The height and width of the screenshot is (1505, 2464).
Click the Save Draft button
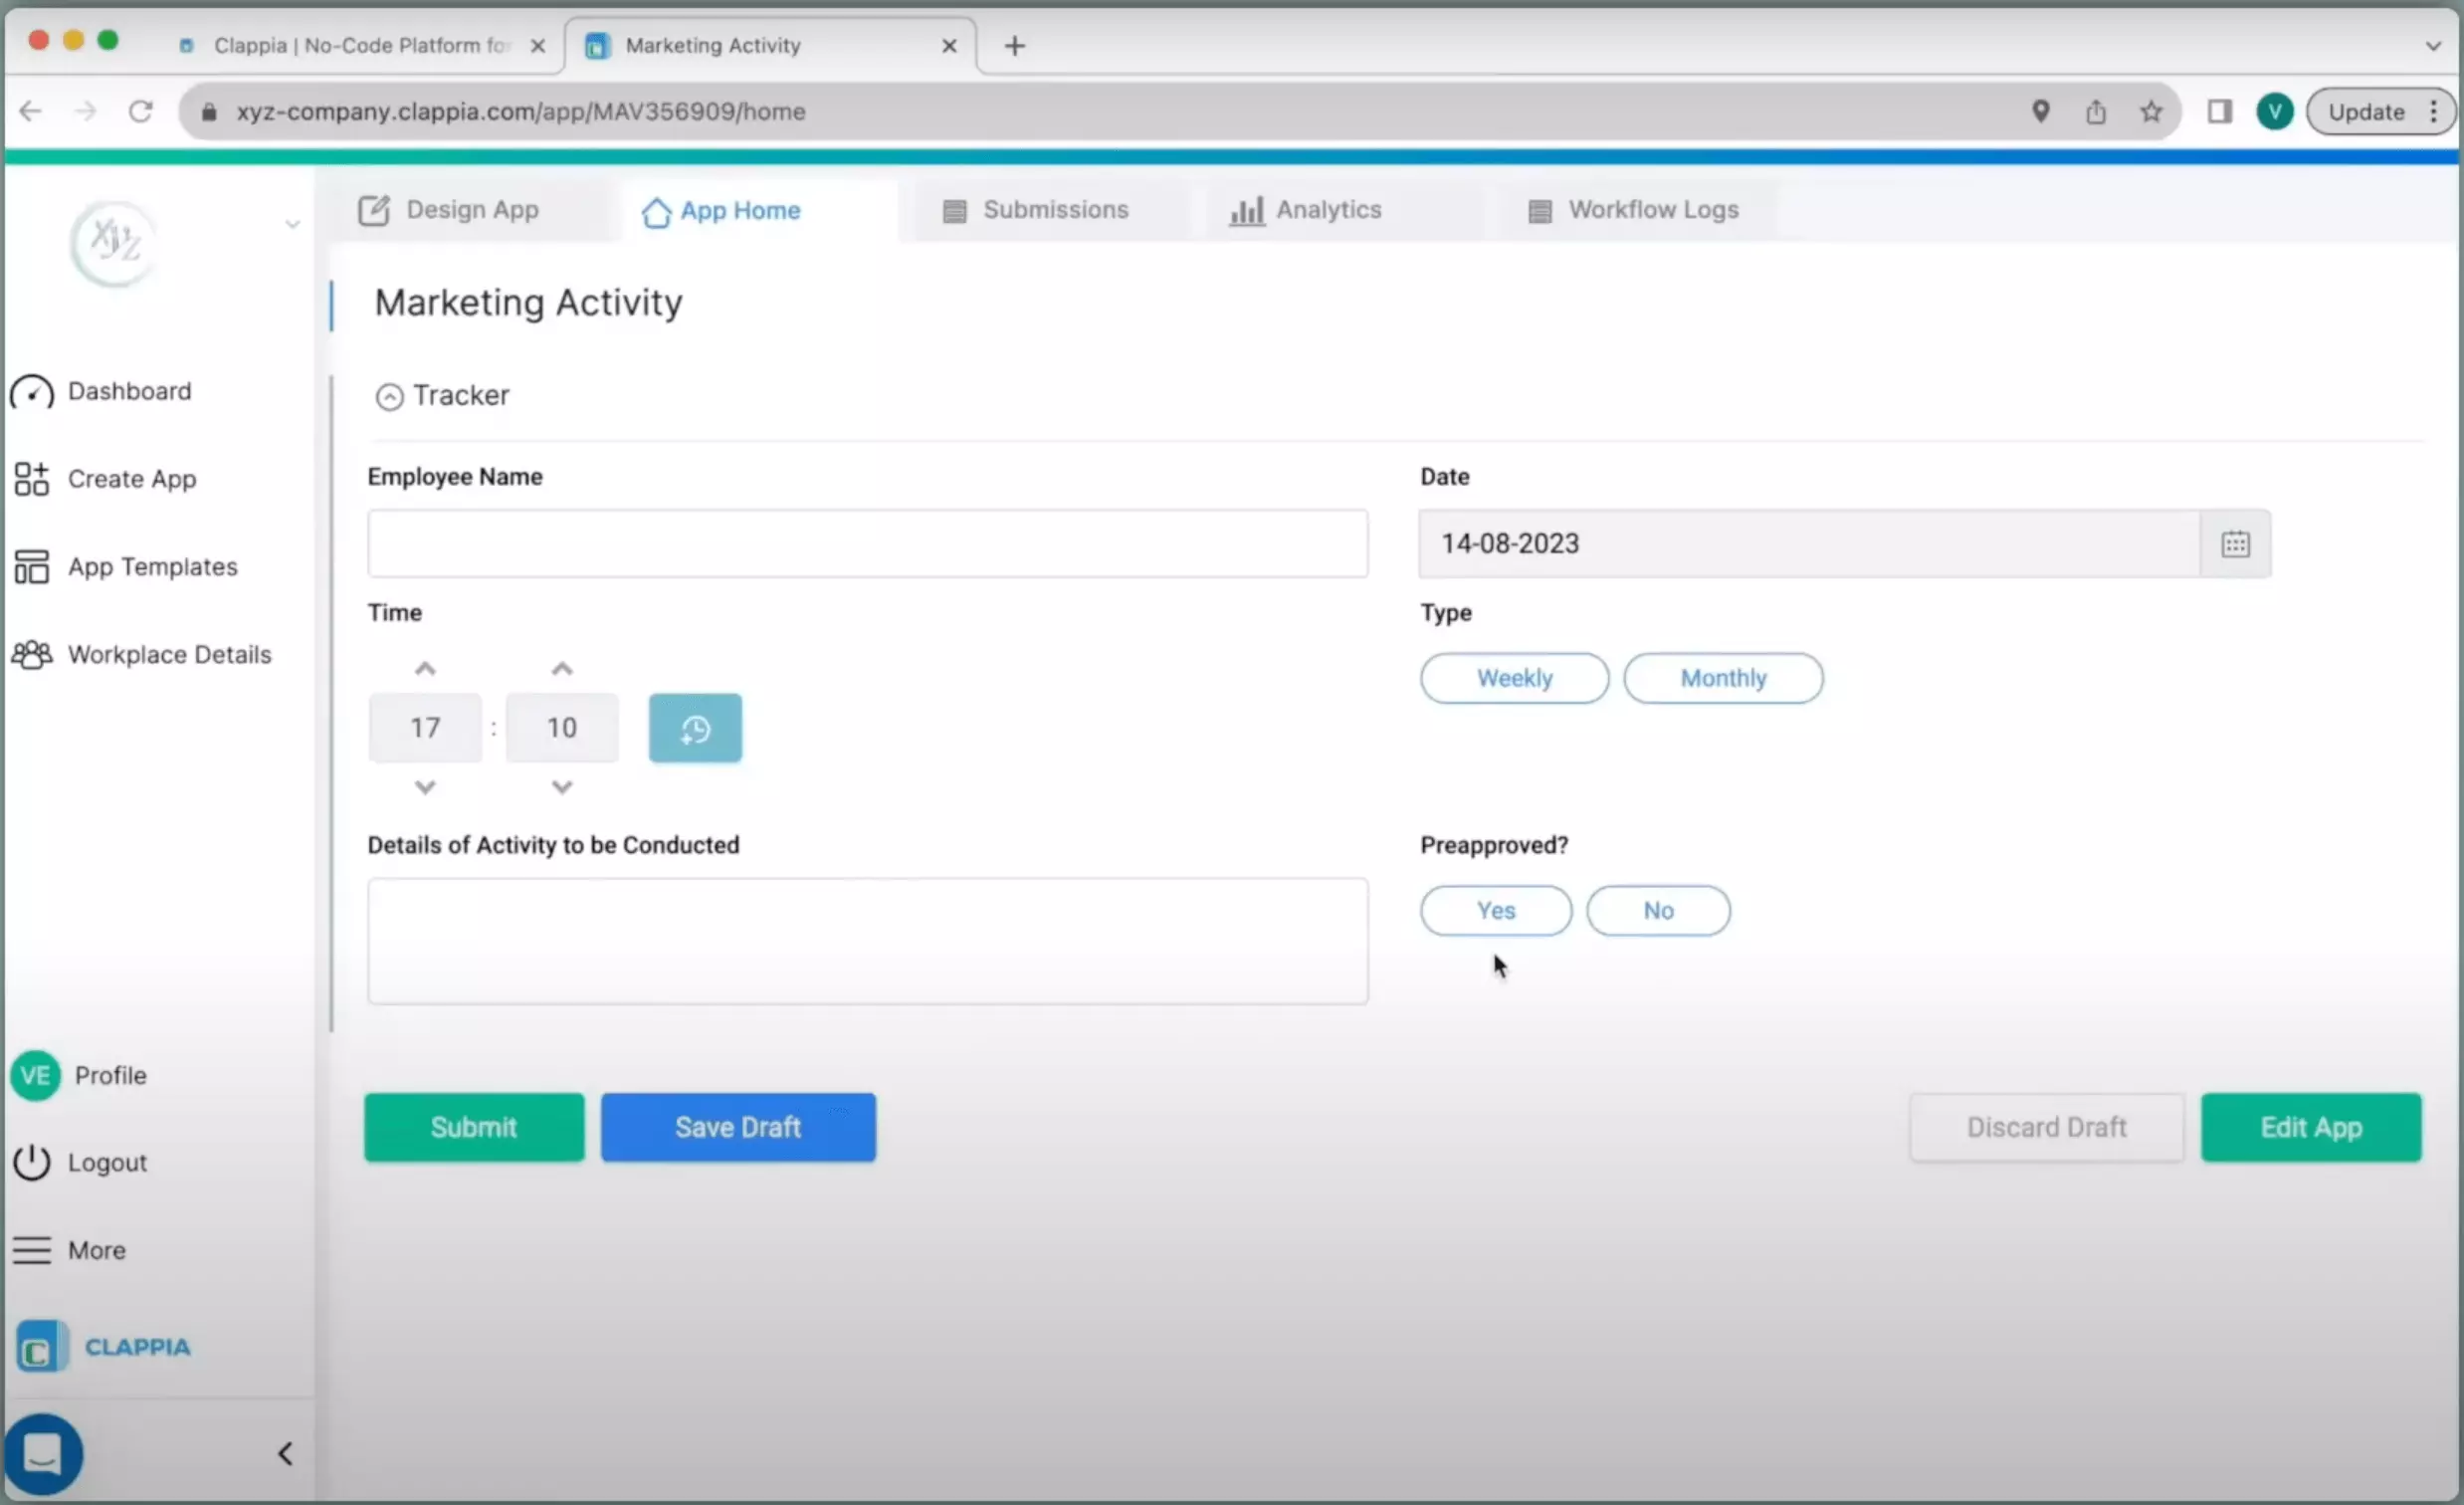(738, 1127)
